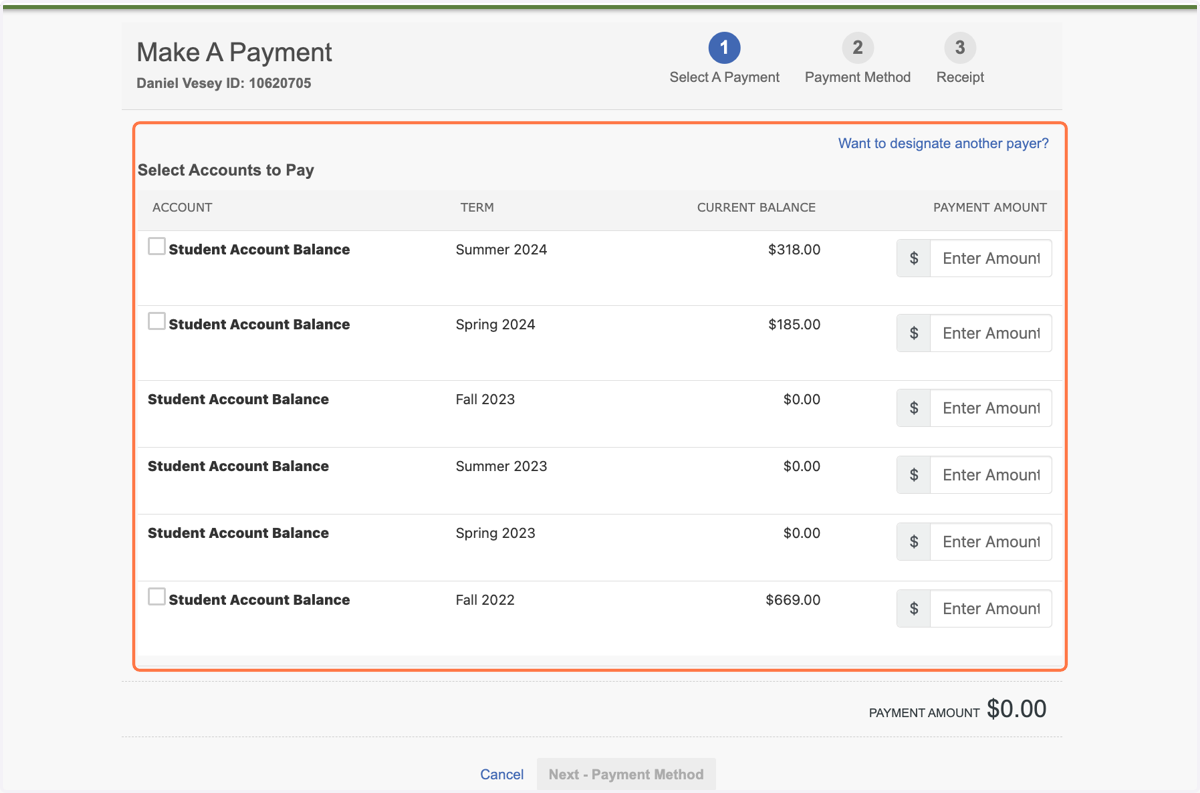This screenshot has width=1200, height=793.
Task: Click the PAYMENT AMOUNT column header
Action: (990, 208)
